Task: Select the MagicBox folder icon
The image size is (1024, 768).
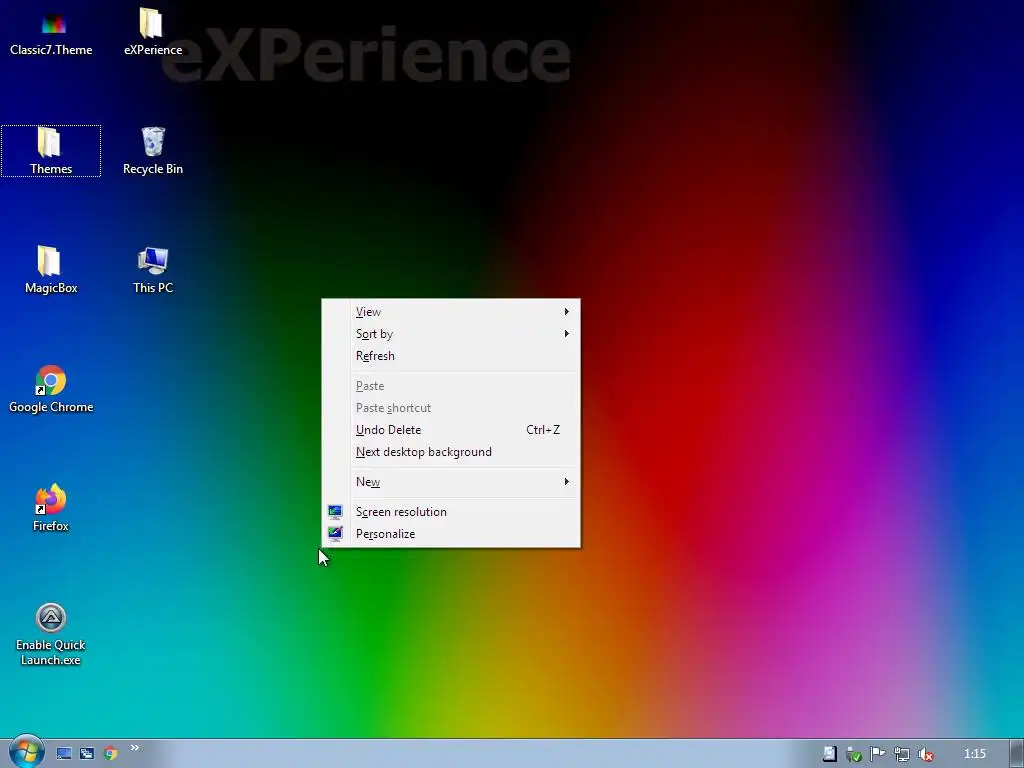Action: (x=51, y=270)
